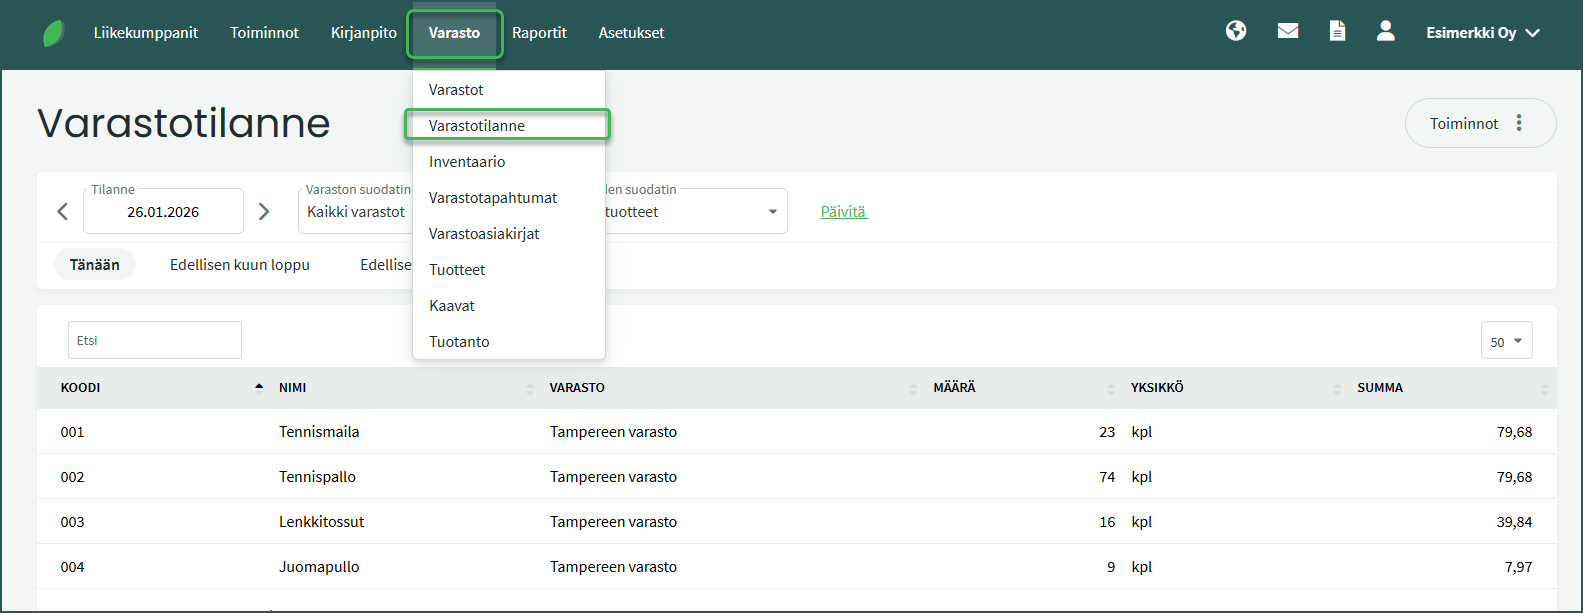The width and height of the screenshot is (1583, 613).
Task: Click the Päivitä link
Action: [x=843, y=212]
